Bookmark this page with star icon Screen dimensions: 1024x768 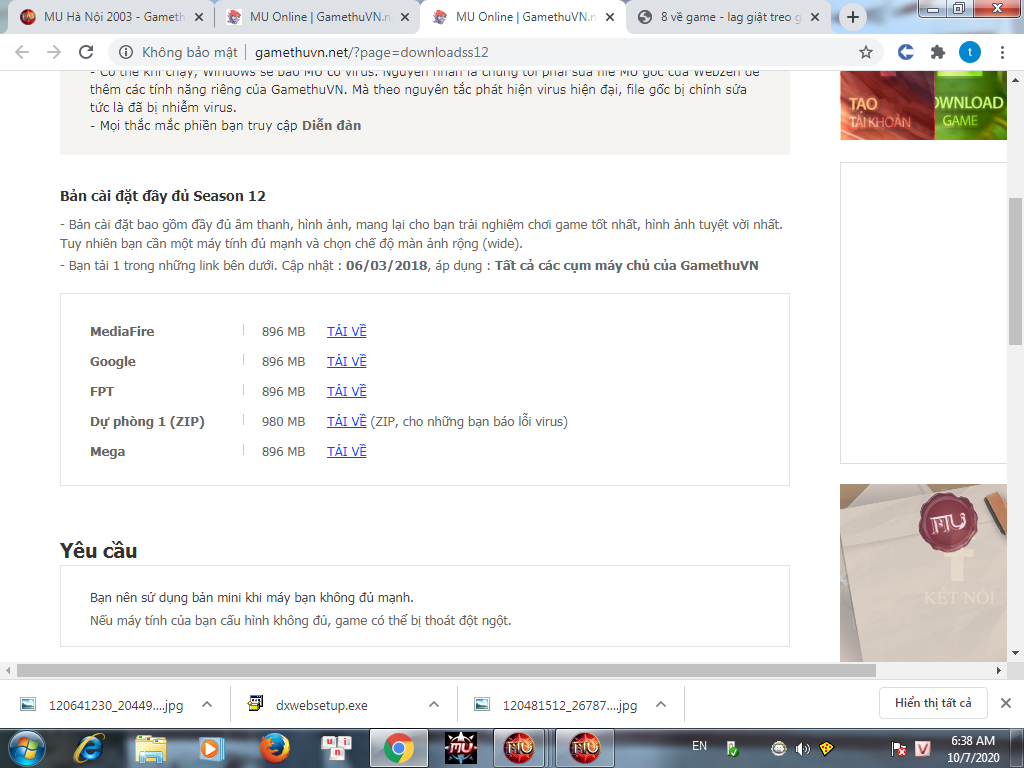click(x=866, y=52)
